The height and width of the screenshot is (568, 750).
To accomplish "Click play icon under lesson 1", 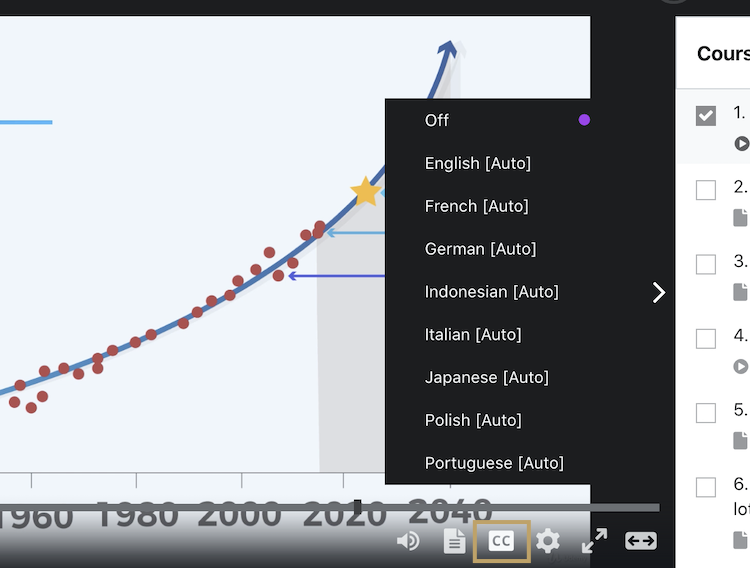I will (x=741, y=143).
